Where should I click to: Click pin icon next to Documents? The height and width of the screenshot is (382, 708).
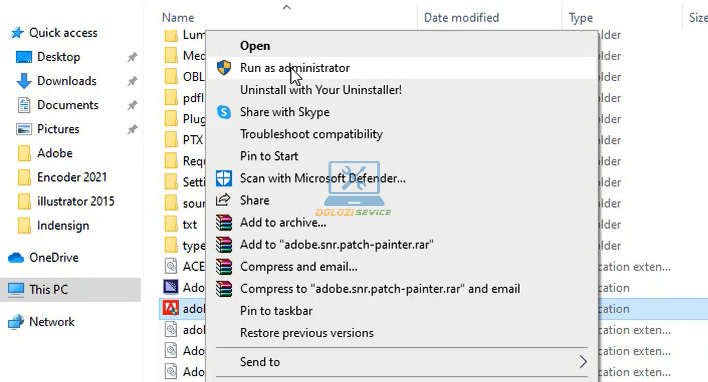132,105
